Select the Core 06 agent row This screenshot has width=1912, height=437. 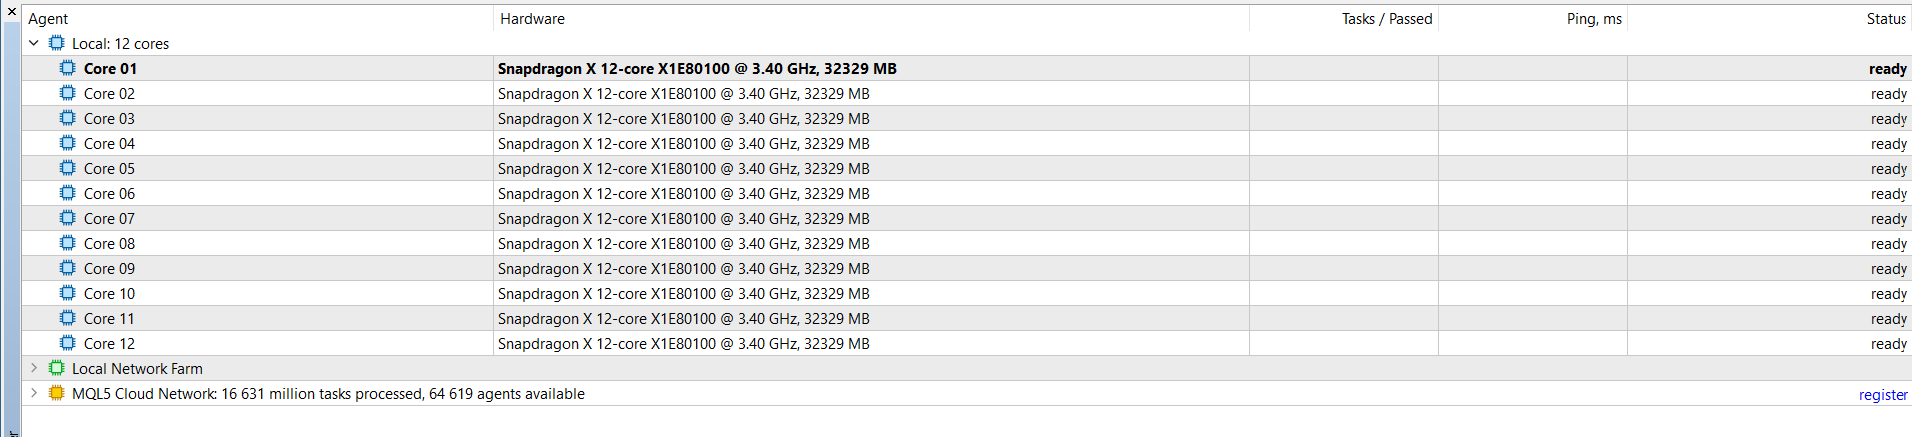pyautogui.click(x=967, y=193)
